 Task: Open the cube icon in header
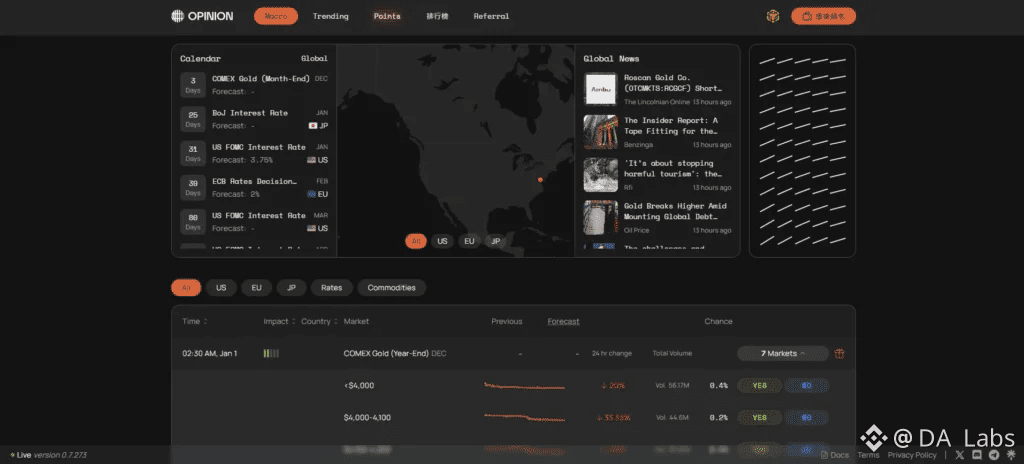pos(773,16)
